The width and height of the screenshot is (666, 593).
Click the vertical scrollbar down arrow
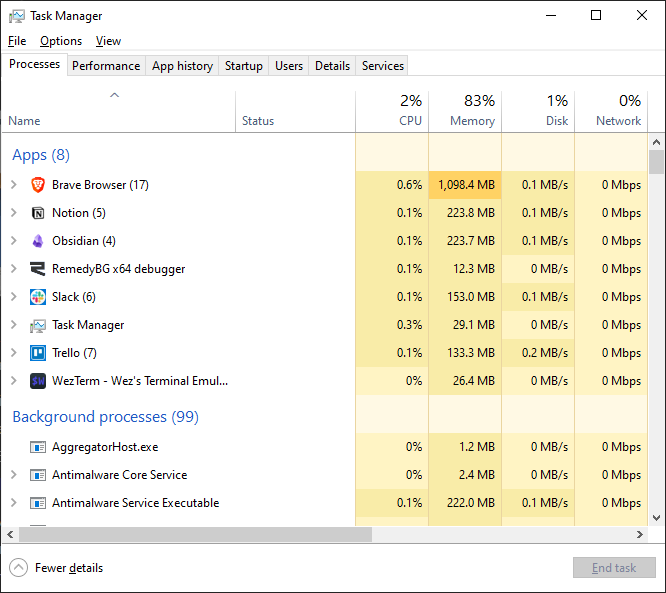pyautogui.click(x=657, y=517)
